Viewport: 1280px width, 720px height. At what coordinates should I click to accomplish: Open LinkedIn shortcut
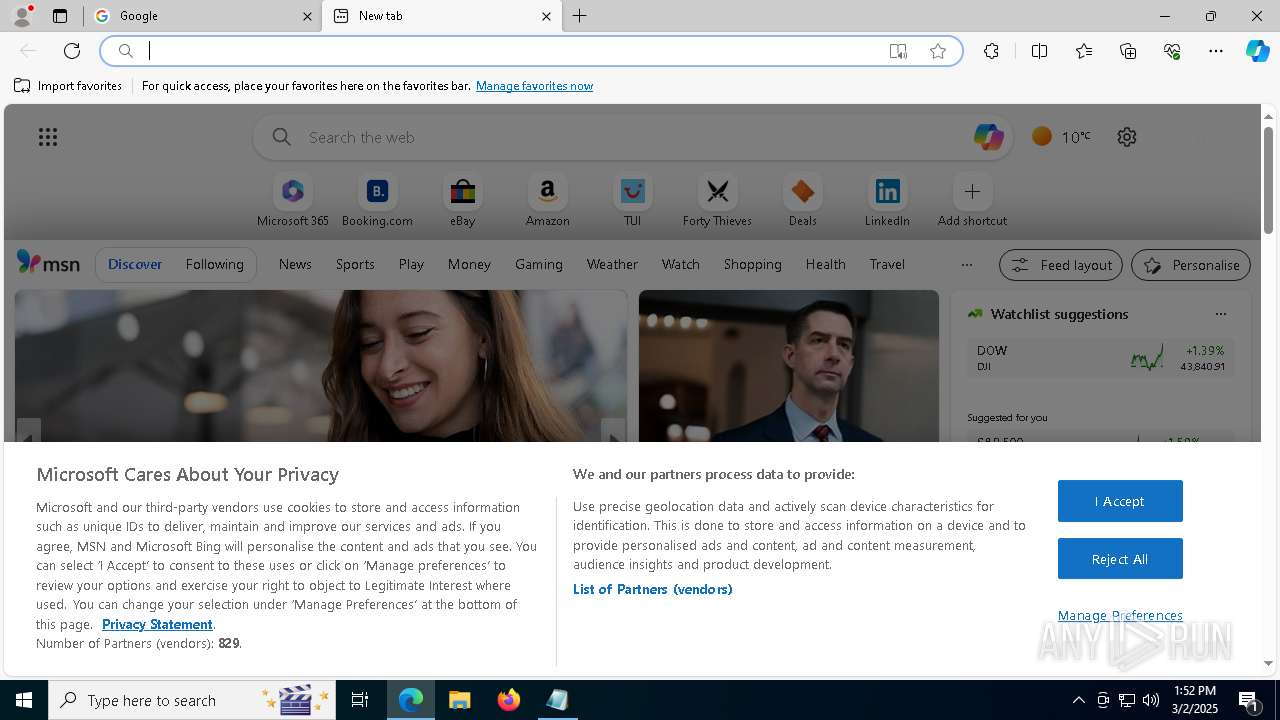coord(887,200)
